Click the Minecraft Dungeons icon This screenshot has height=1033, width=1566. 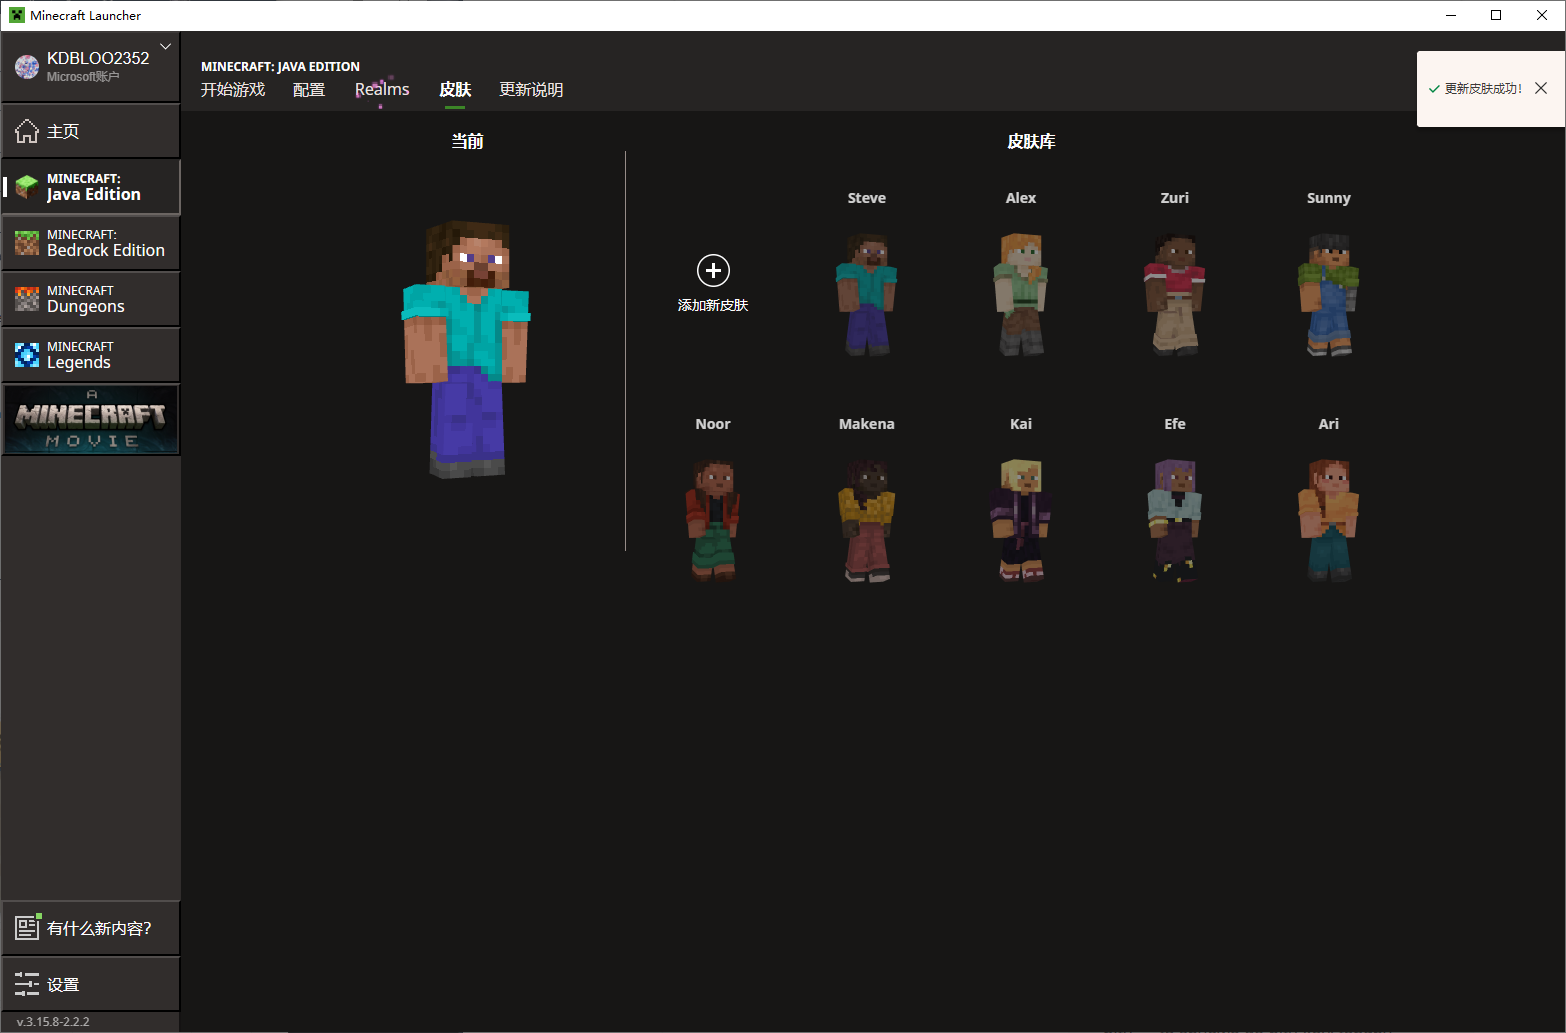[x=27, y=299]
